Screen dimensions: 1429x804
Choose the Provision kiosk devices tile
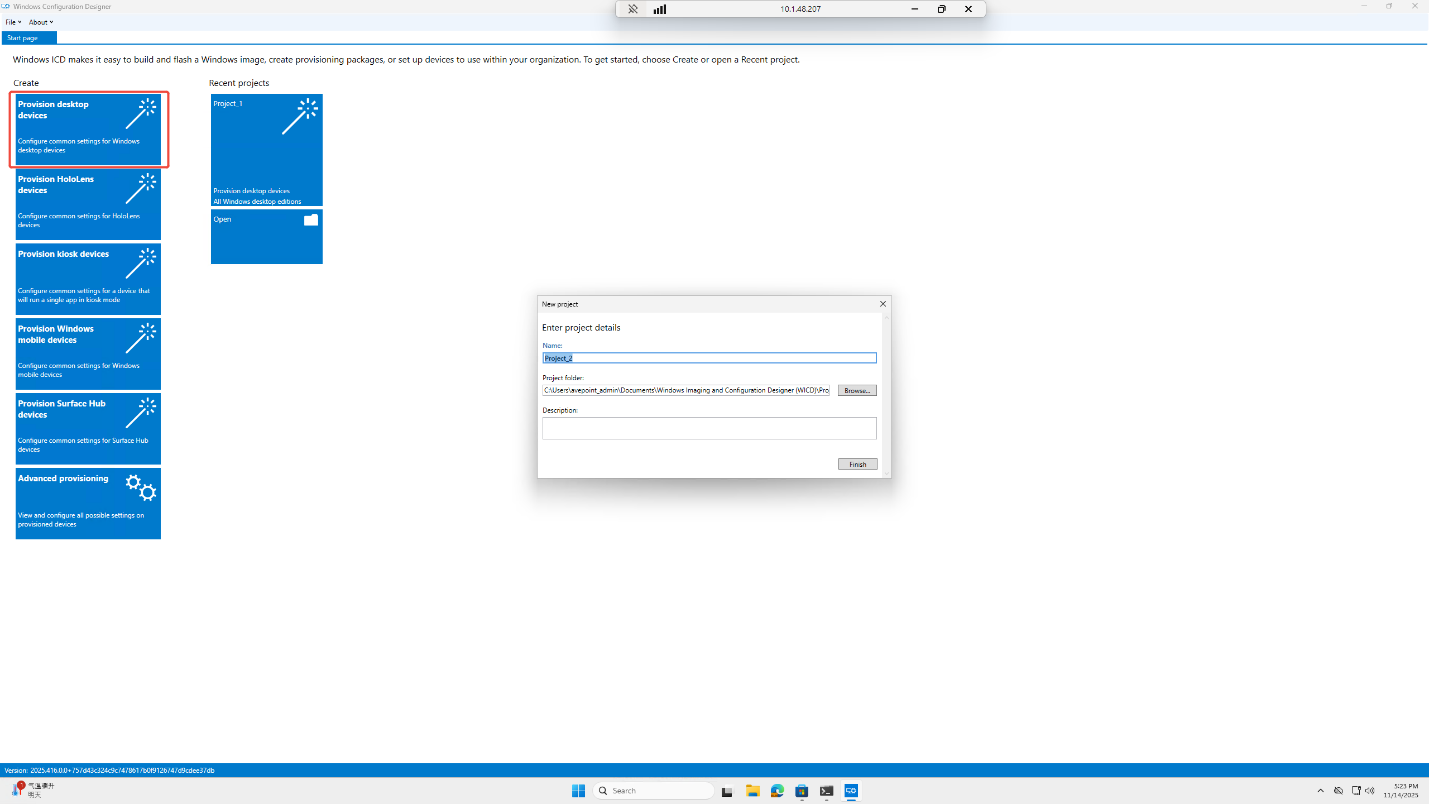click(89, 279)
